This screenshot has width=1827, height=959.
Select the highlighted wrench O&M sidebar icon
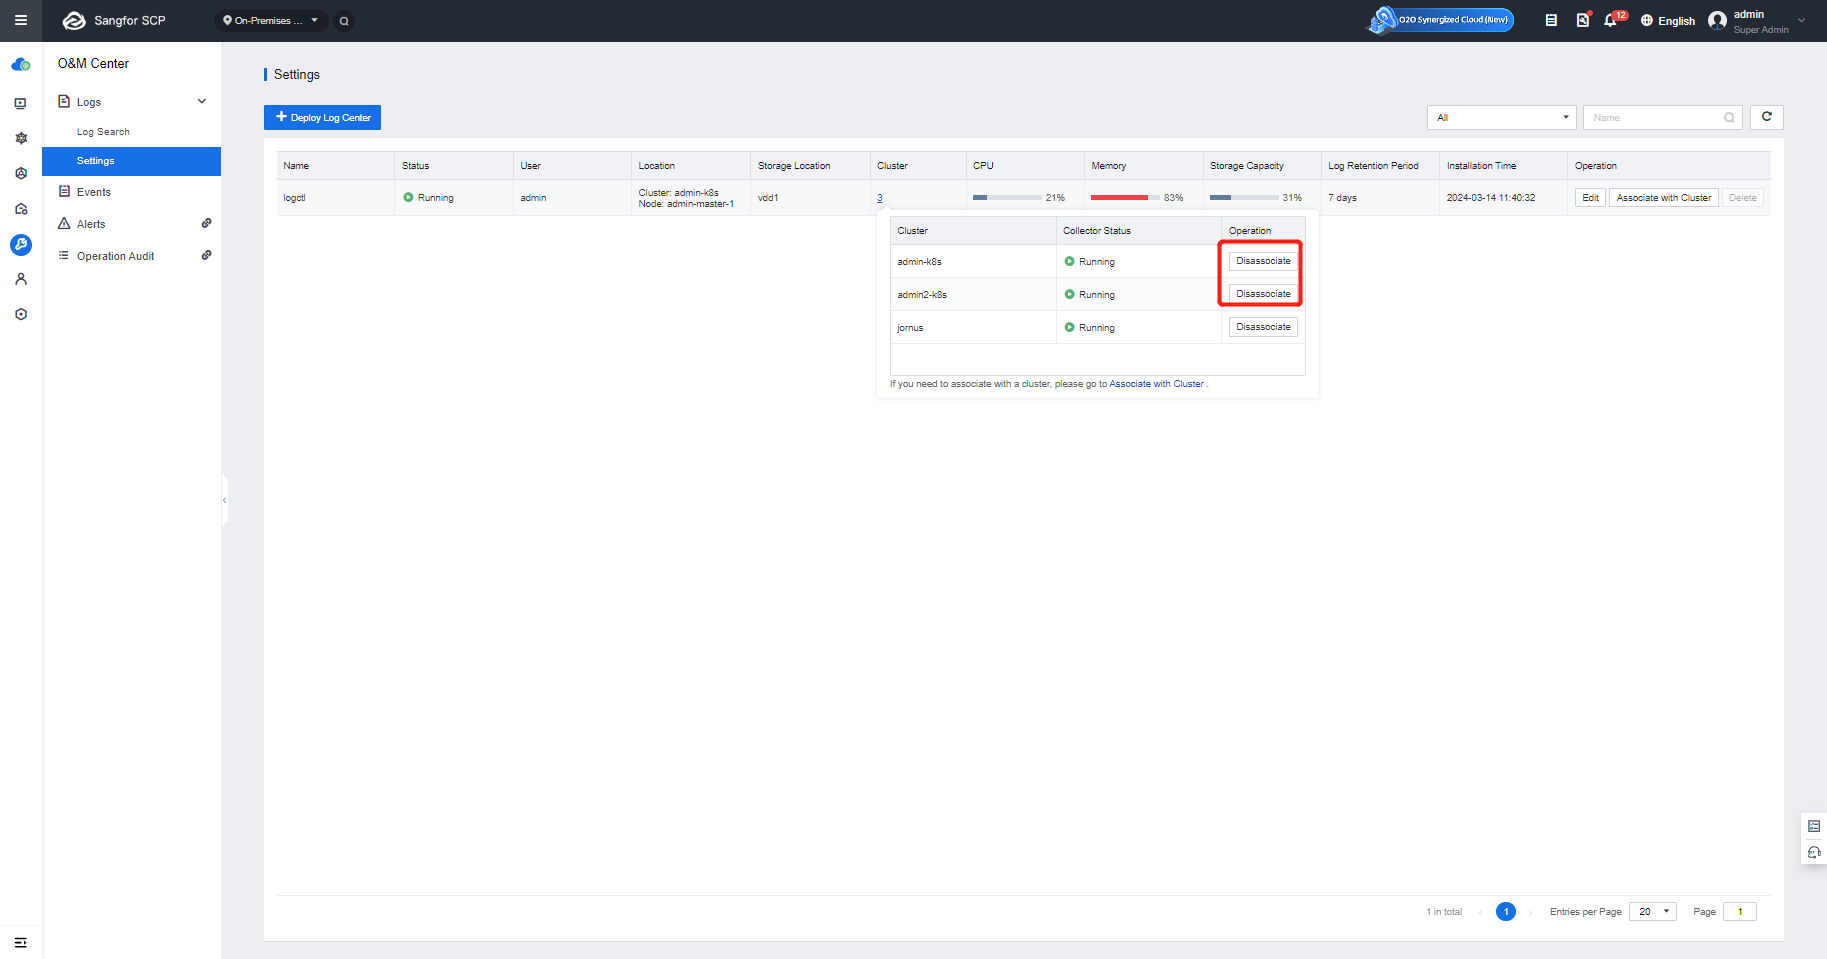pos(21,244)
